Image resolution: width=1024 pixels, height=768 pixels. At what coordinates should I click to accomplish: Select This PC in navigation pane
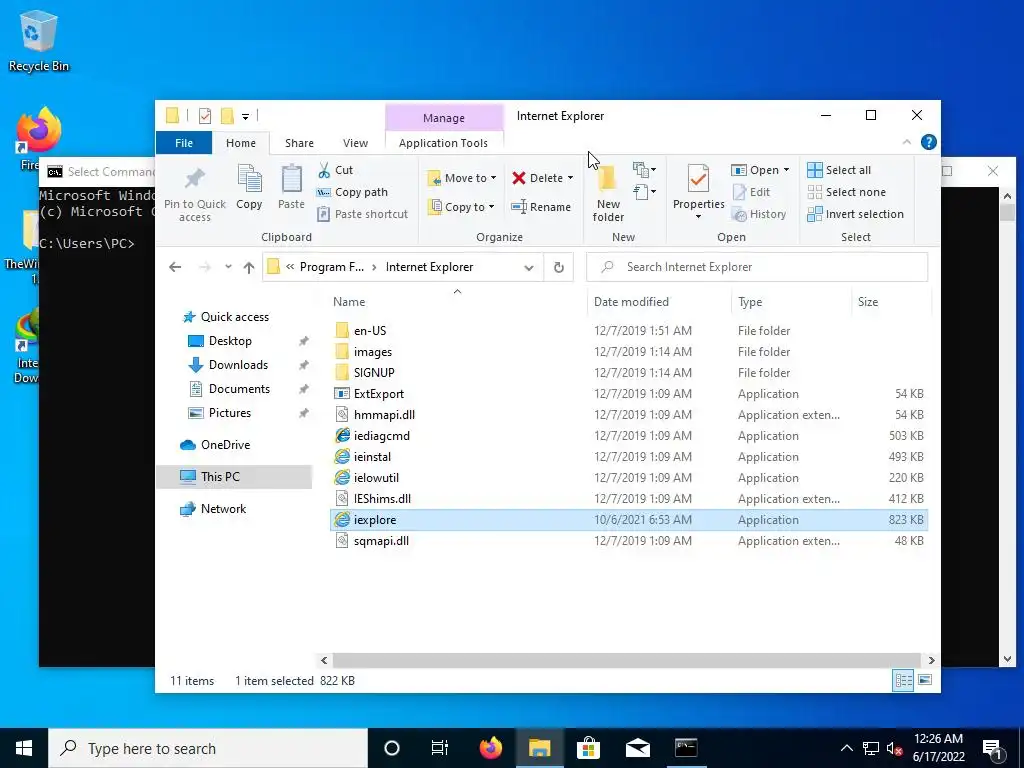tap(234, 477)
